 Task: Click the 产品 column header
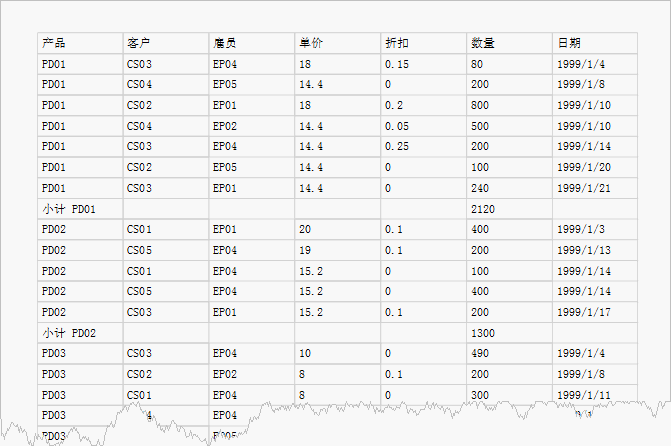[x=80, y=43]
